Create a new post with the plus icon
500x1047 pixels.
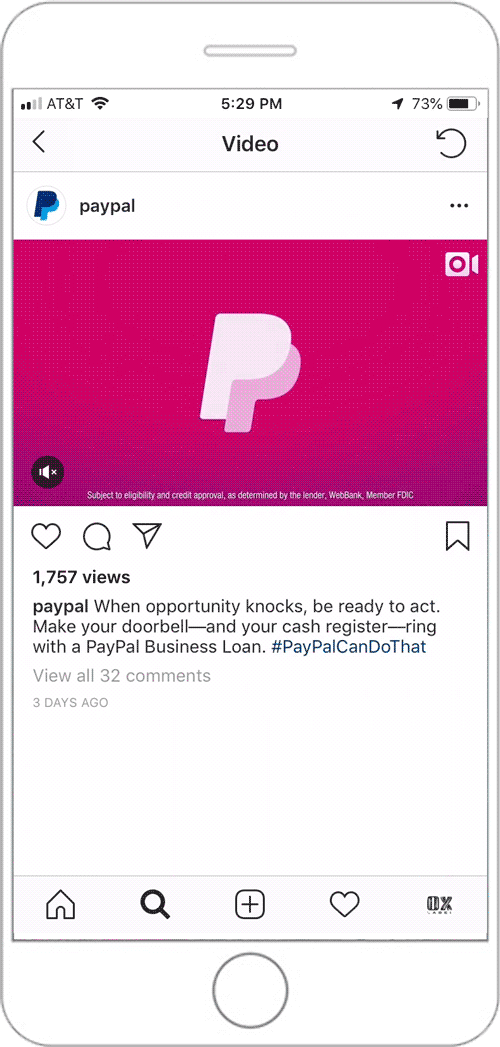(250, 905)
